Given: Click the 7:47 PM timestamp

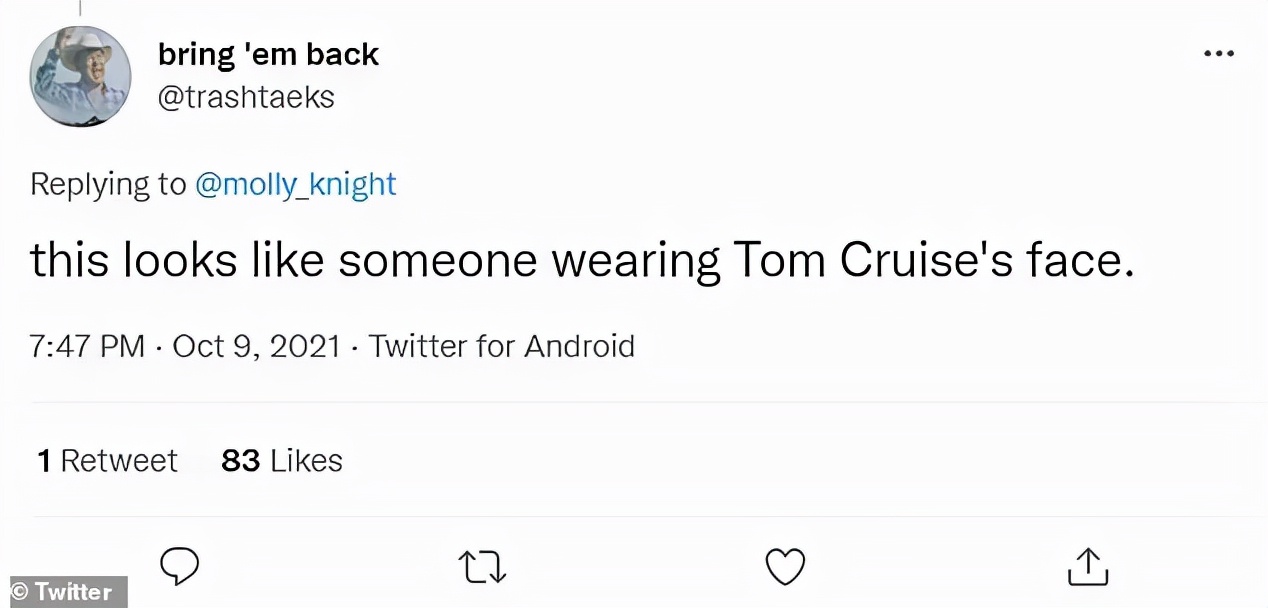Looking at the screenshot, I should [88, 347].
